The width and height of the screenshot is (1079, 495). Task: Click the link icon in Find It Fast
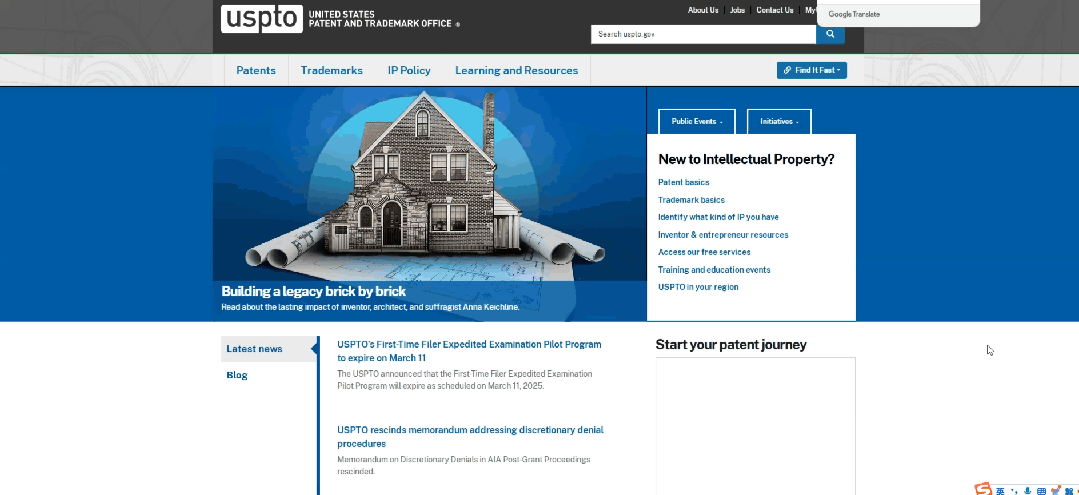(x=787, y=70)
